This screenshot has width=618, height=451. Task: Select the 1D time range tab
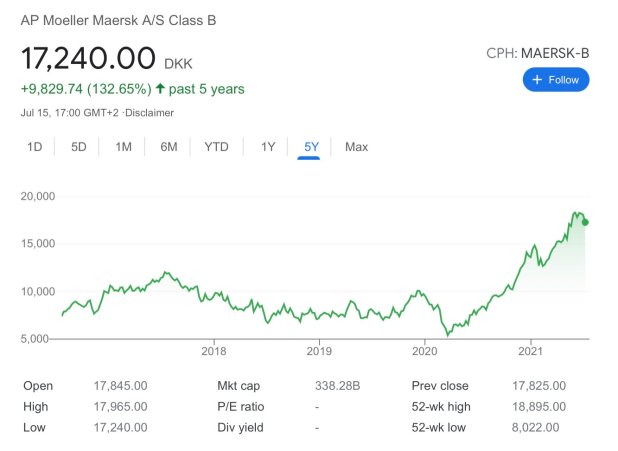click(x=35, y=147)
